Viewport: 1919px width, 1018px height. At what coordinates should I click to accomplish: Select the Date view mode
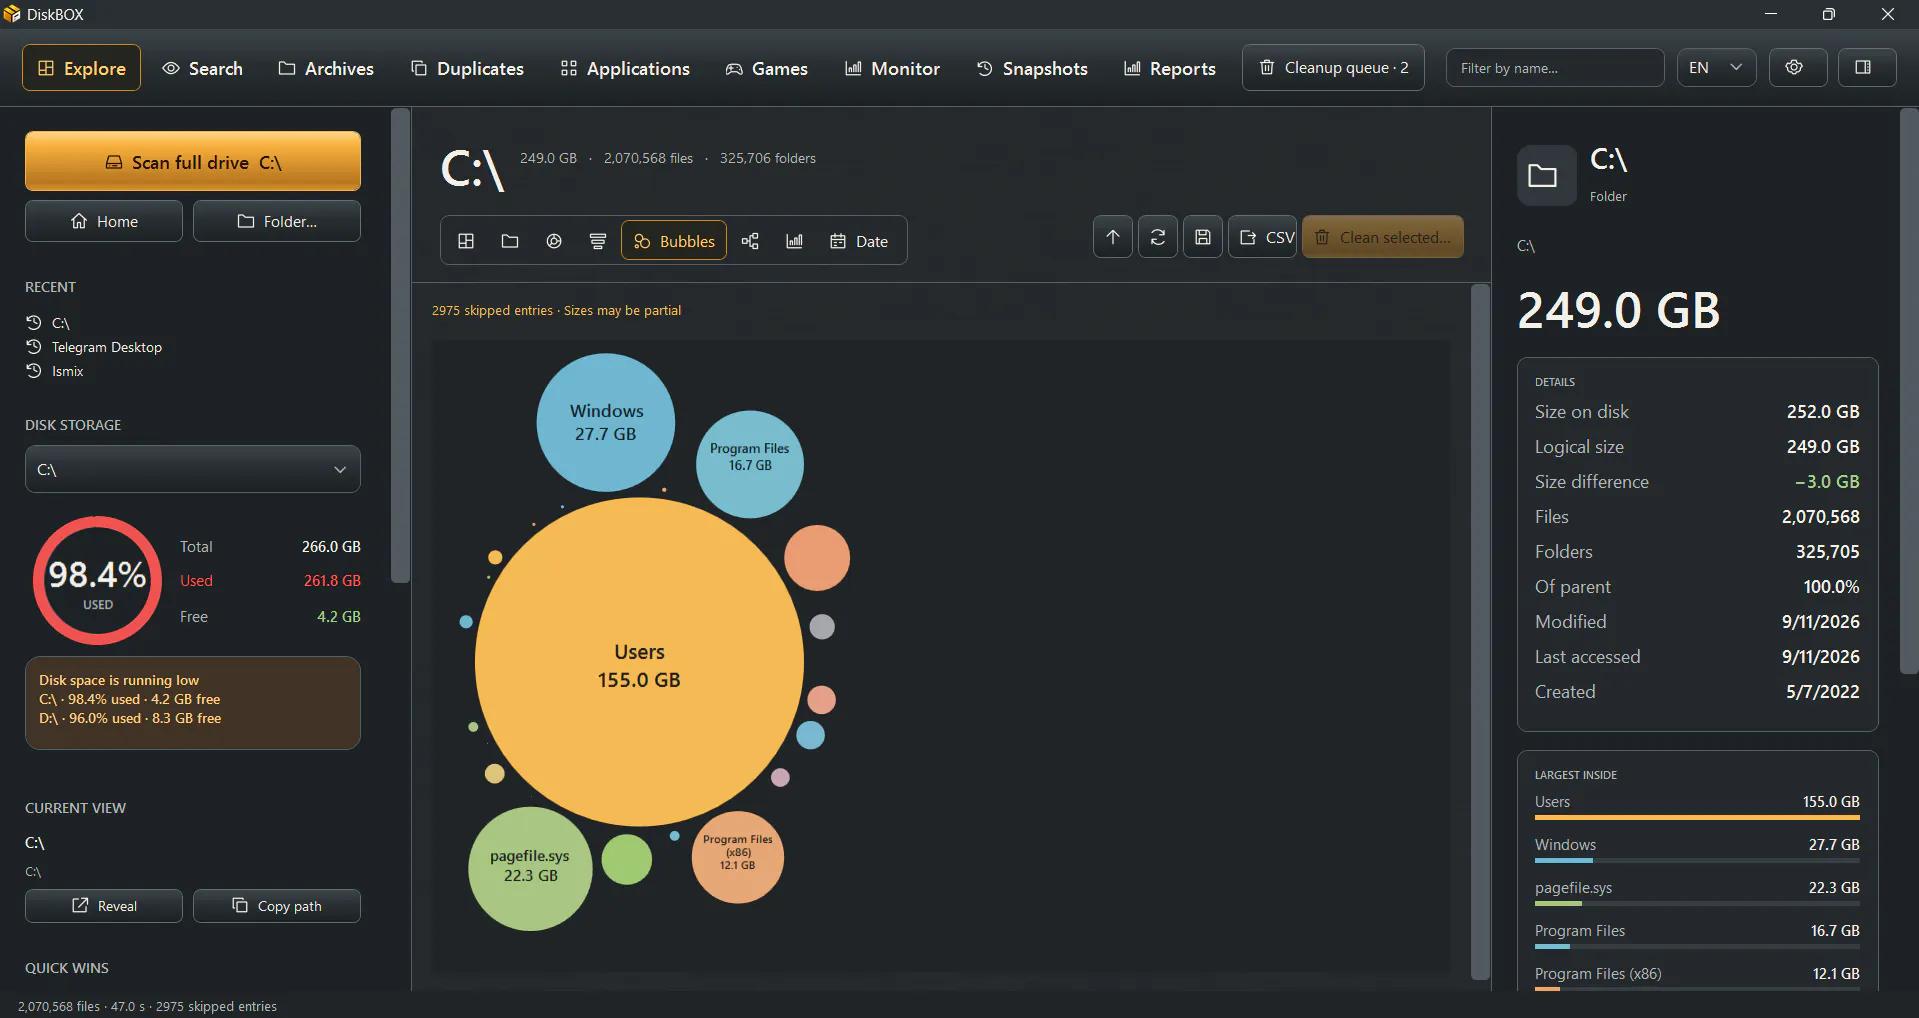pyautogui.click(x=859, y=241)
